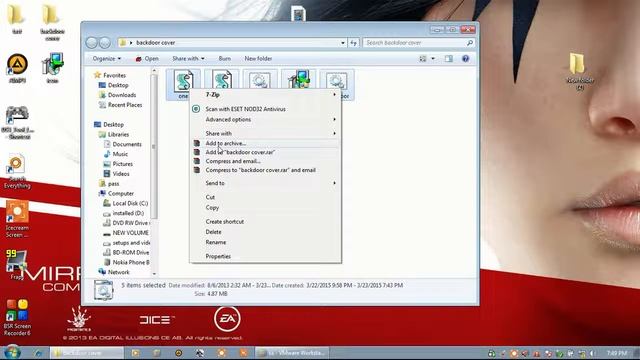The width and height of the screenshot is (640, 360).
Task: Select the third file with gear icon
Action: coord(260,80)
